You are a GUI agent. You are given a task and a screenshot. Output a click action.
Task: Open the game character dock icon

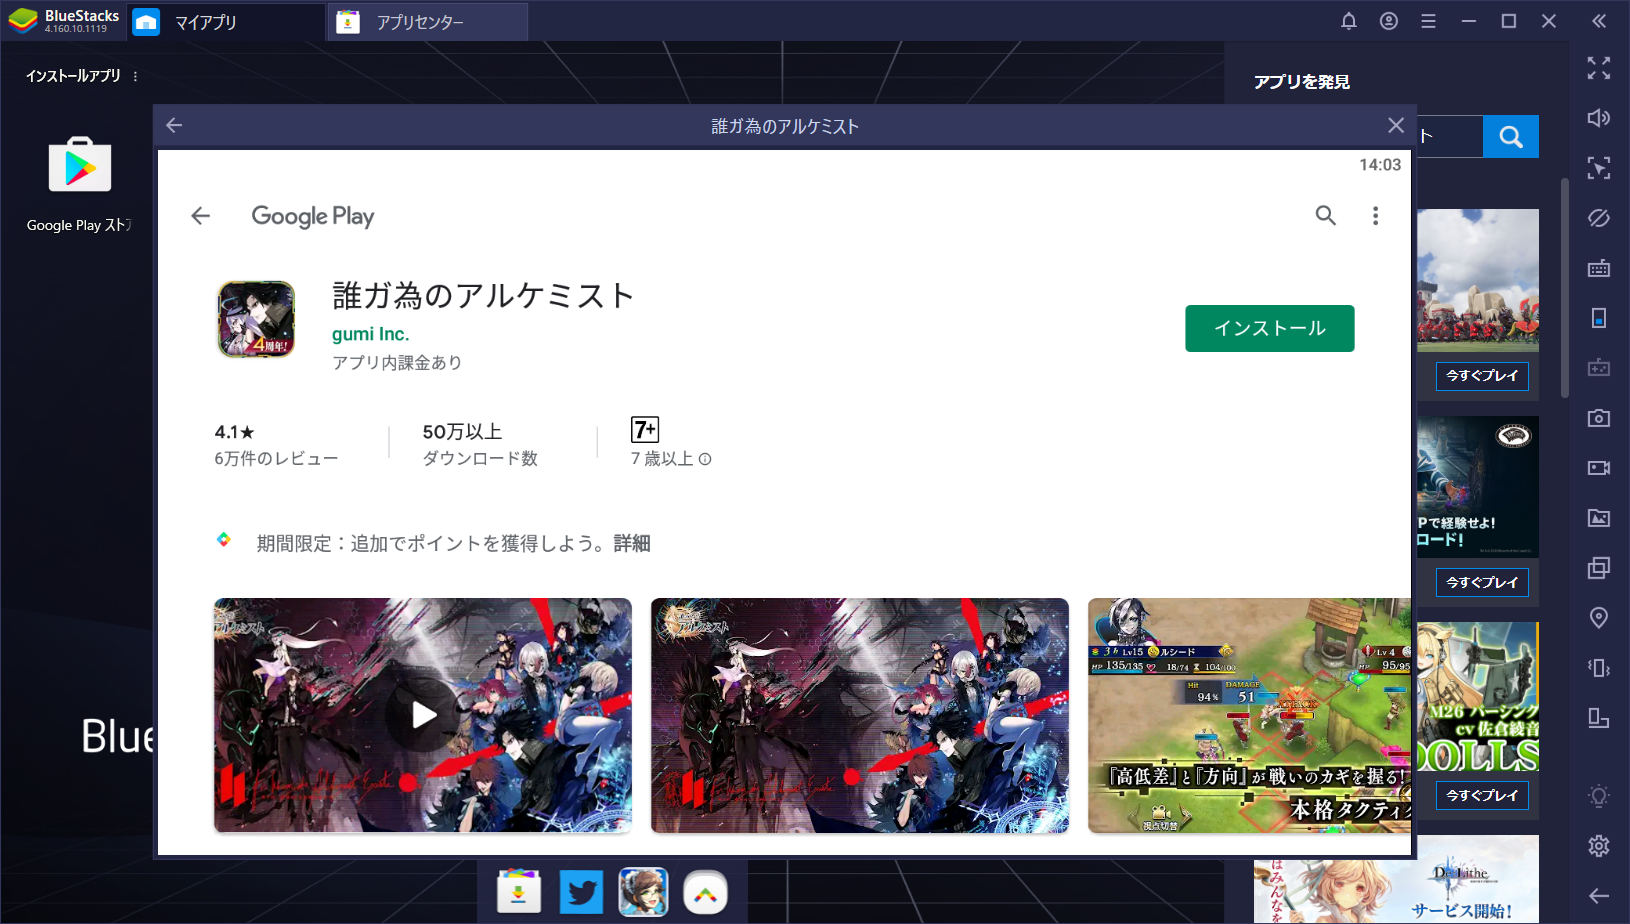pyautogui.click(x=643, y=892)
